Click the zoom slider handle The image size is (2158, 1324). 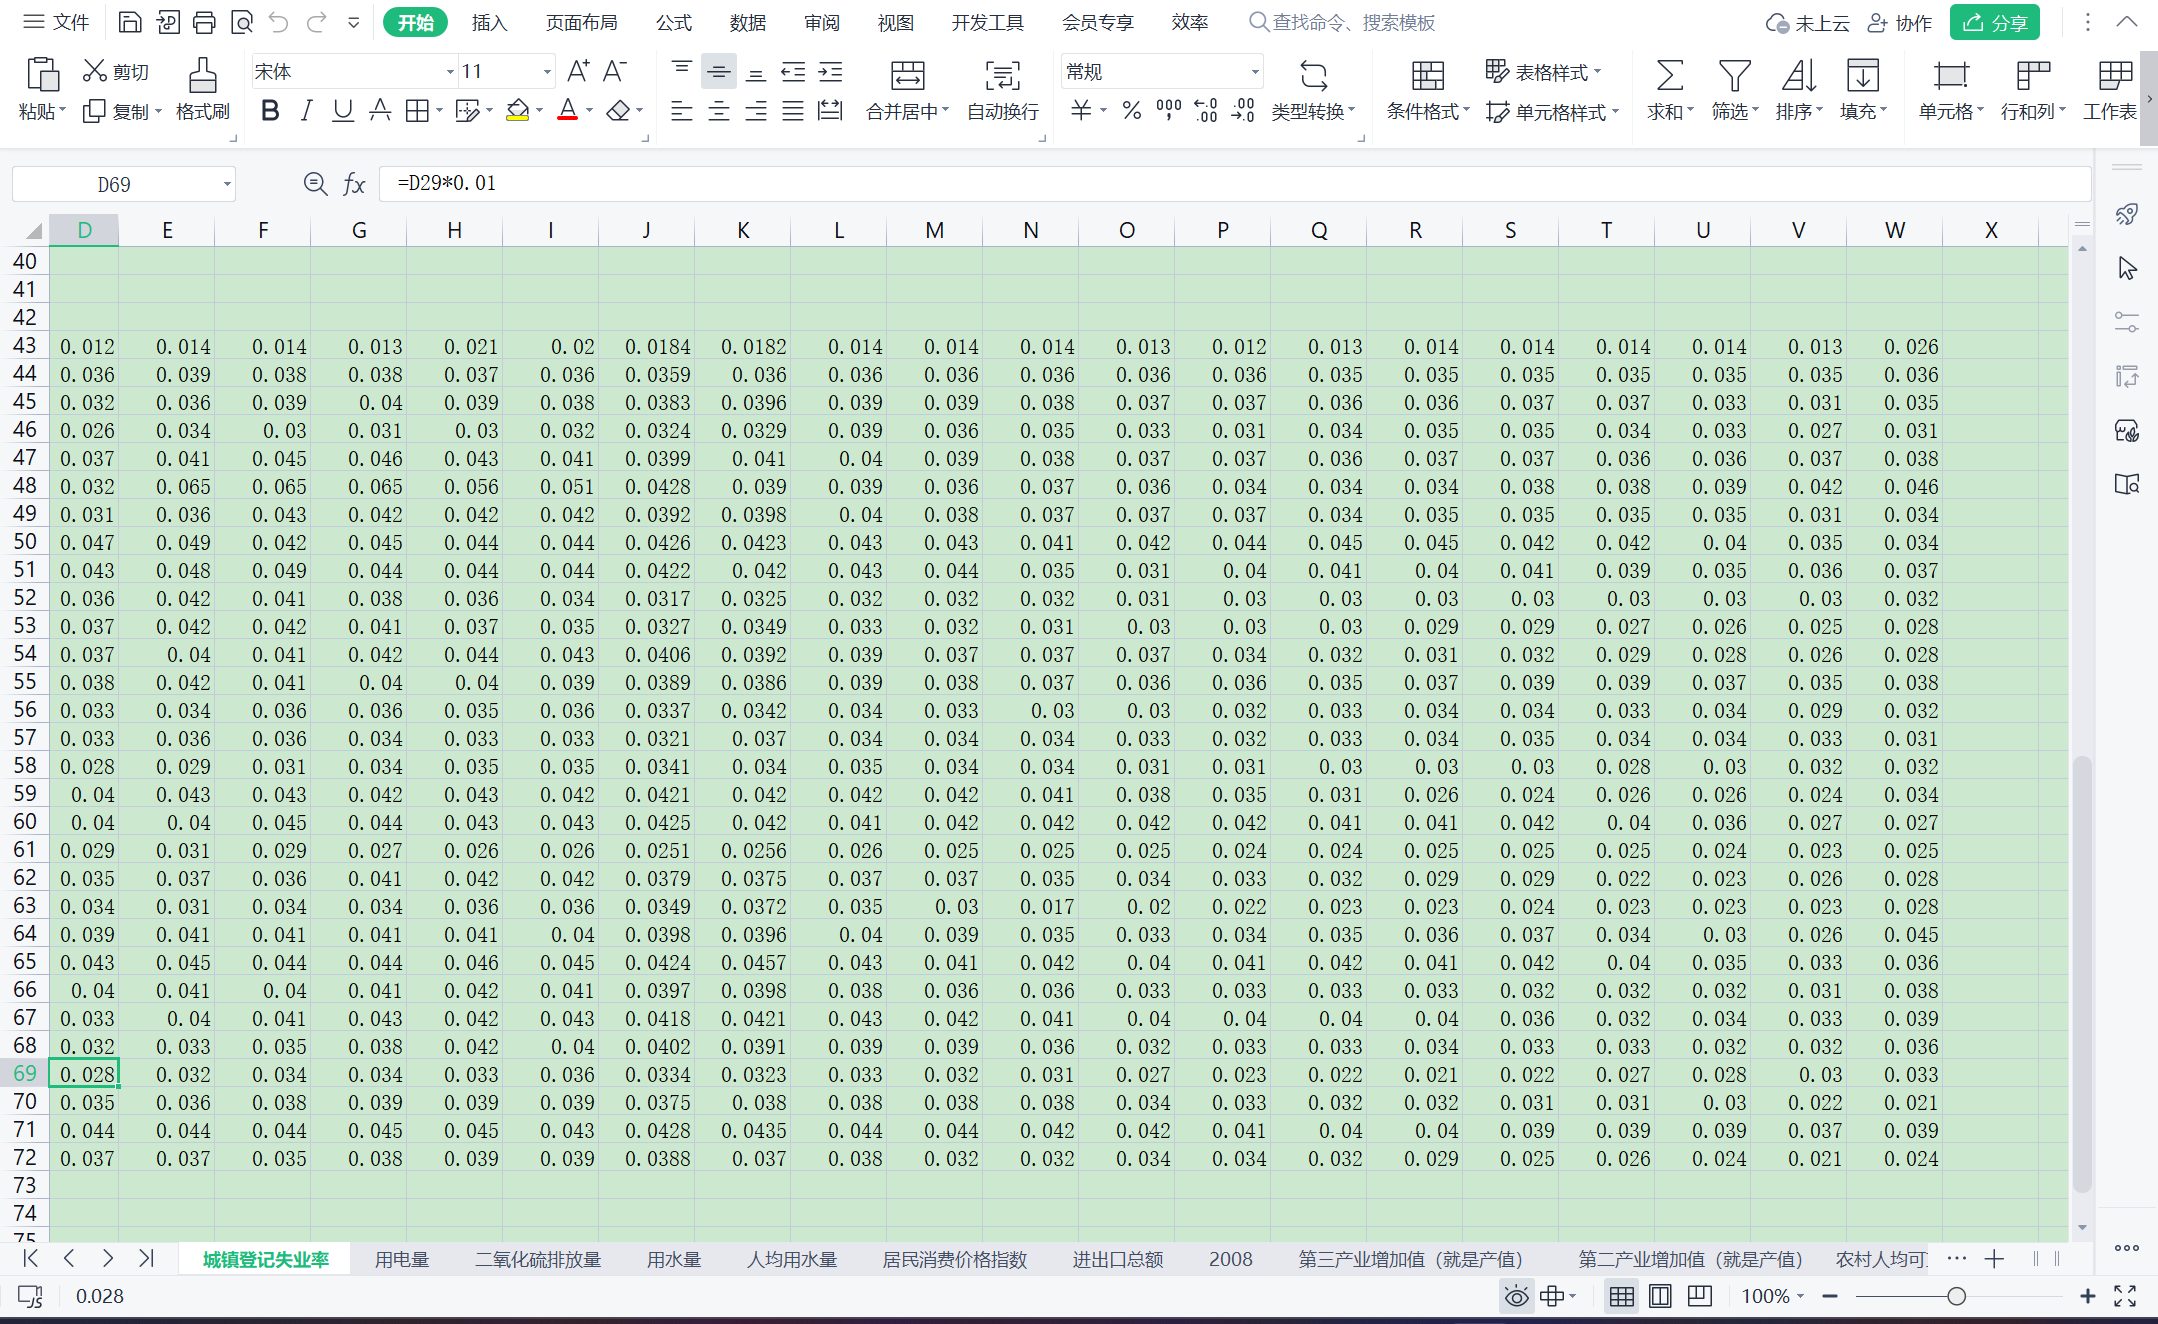[1956, 1297]
